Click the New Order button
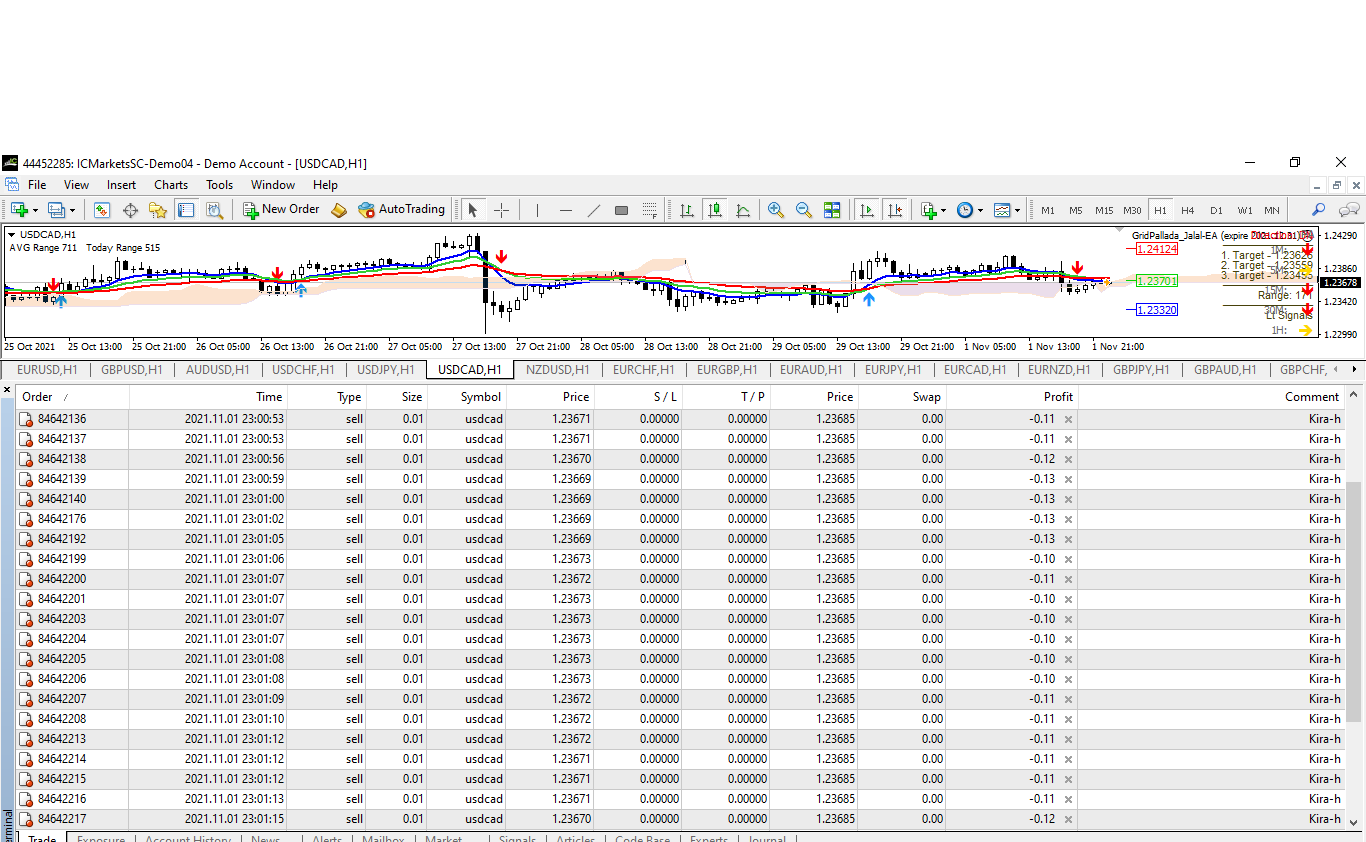 point(281,210)
